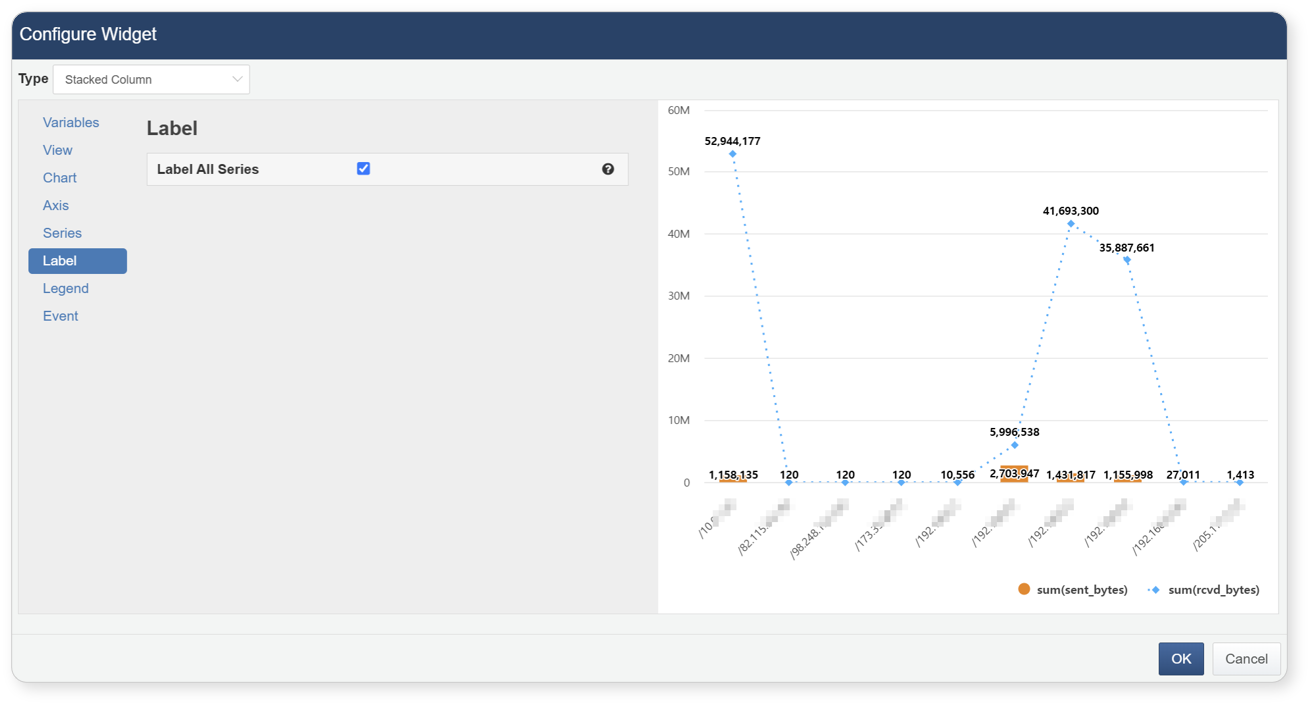The width and height of the screenshot is (1310, 705).
Task: Open the Variables settings tab
Action: point(71,122)
